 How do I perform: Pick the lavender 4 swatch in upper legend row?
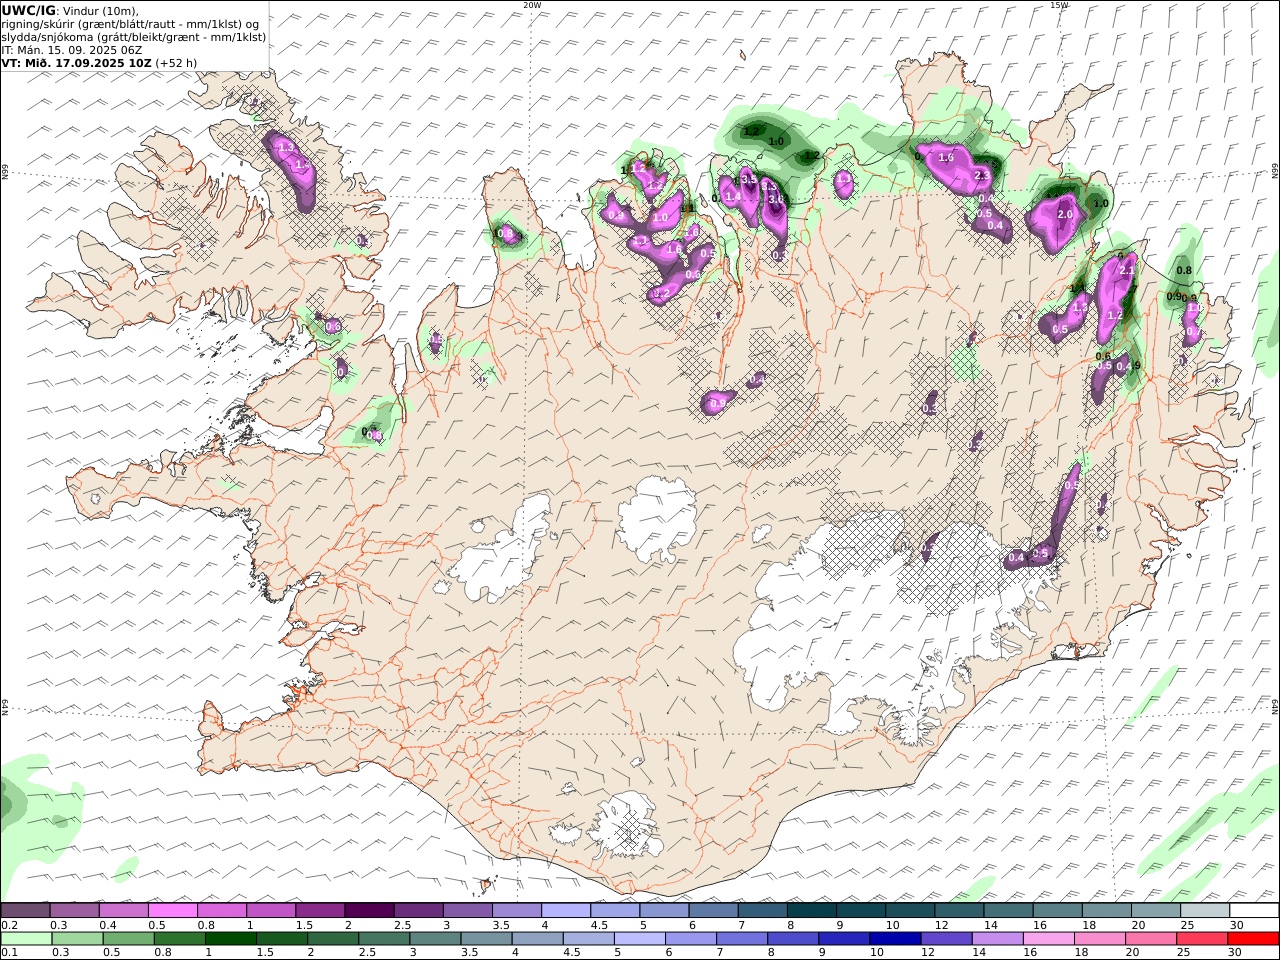(x=566, y=910)
